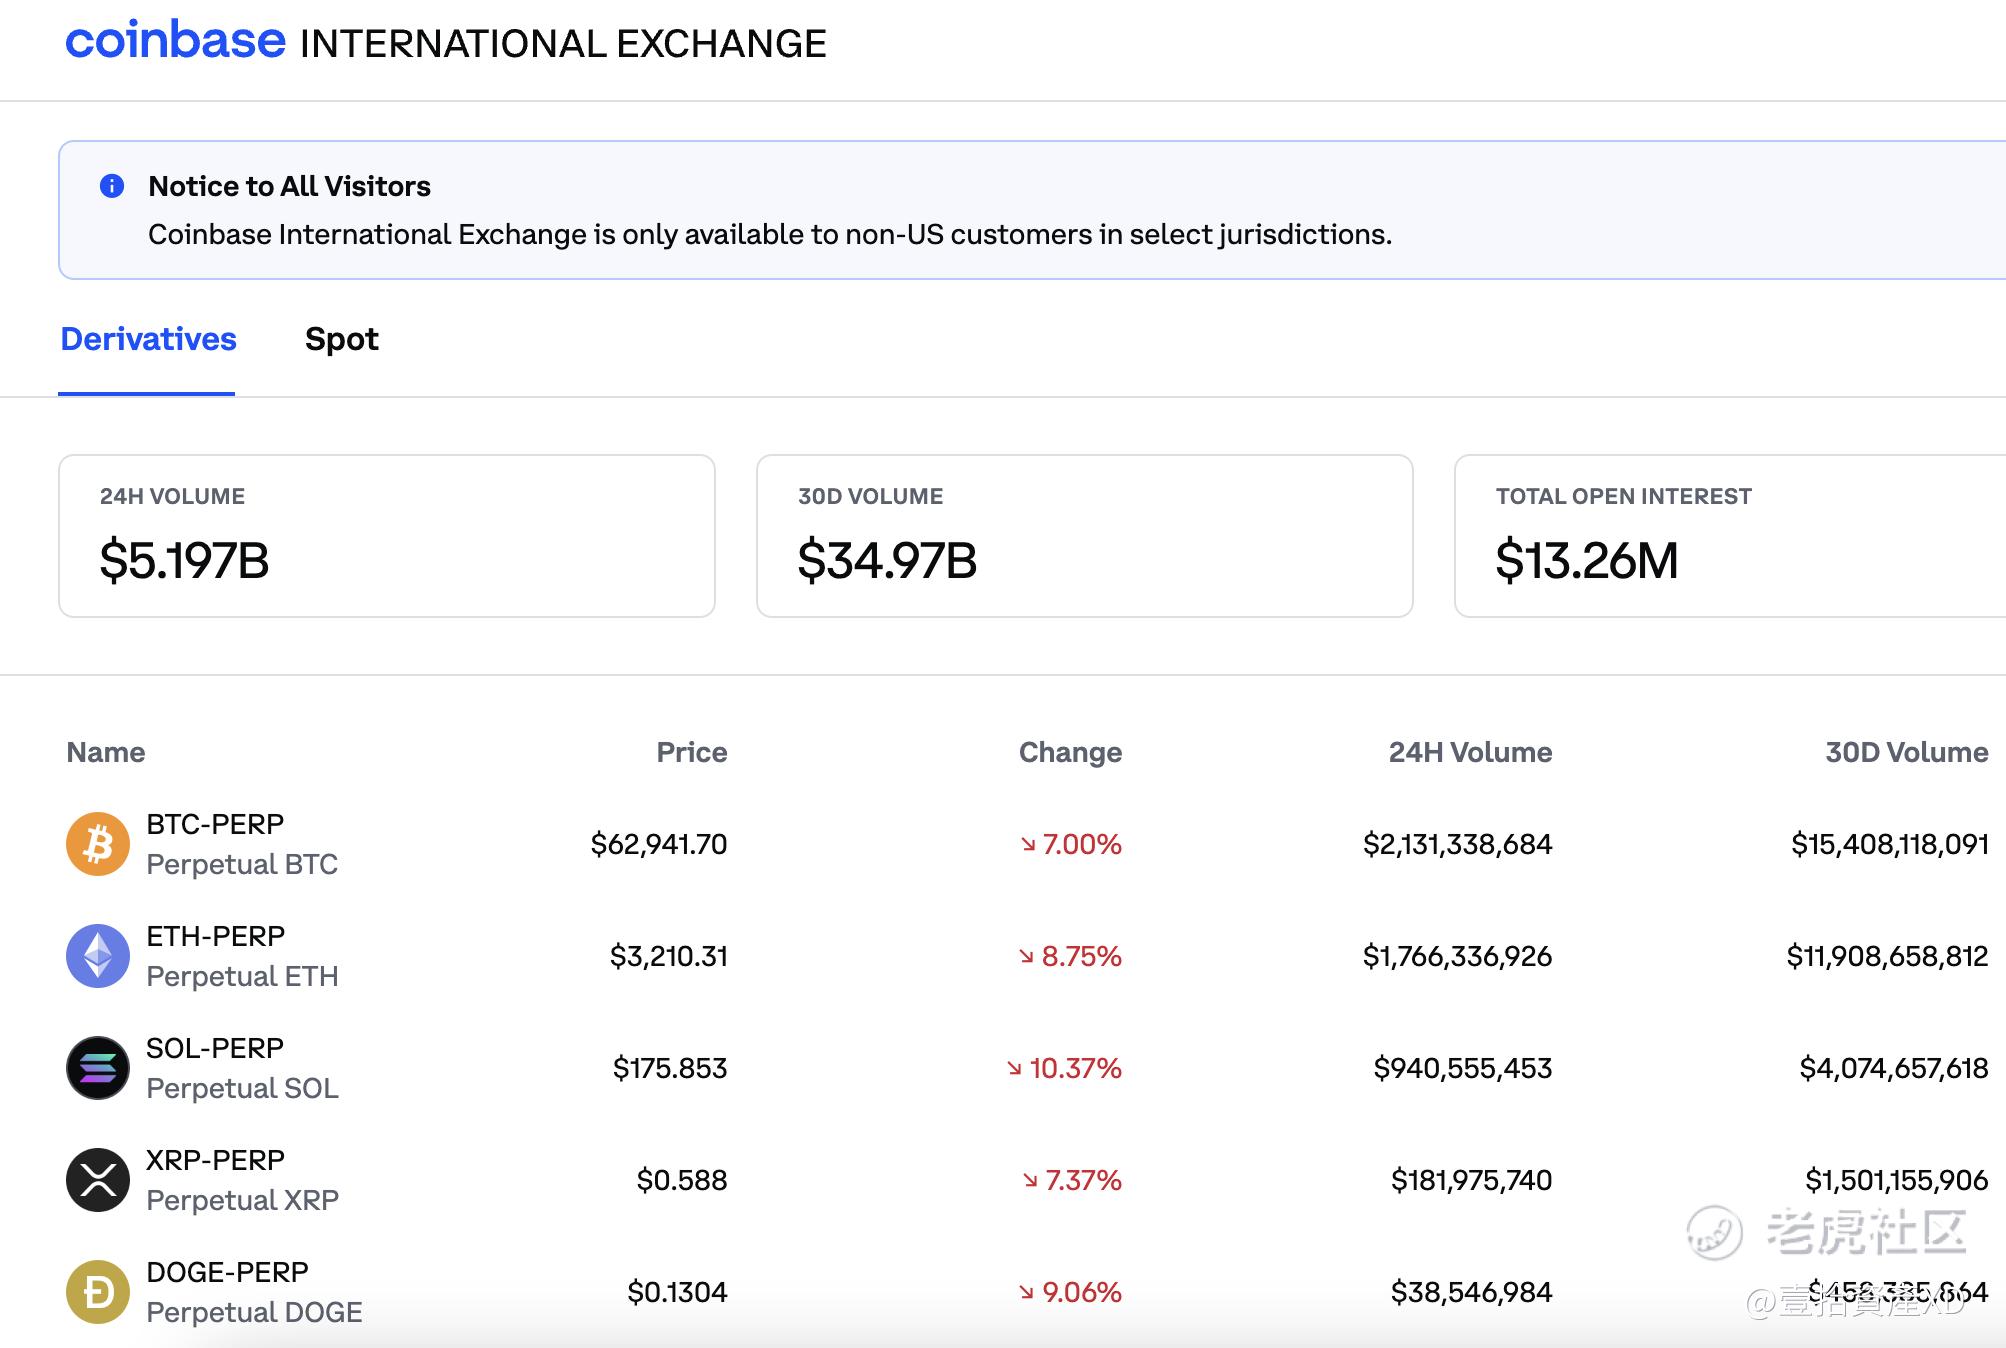Switch to the Spot tab
Screen dimensions: 2006x1348
pyautogui.click(x=342, y=339)
